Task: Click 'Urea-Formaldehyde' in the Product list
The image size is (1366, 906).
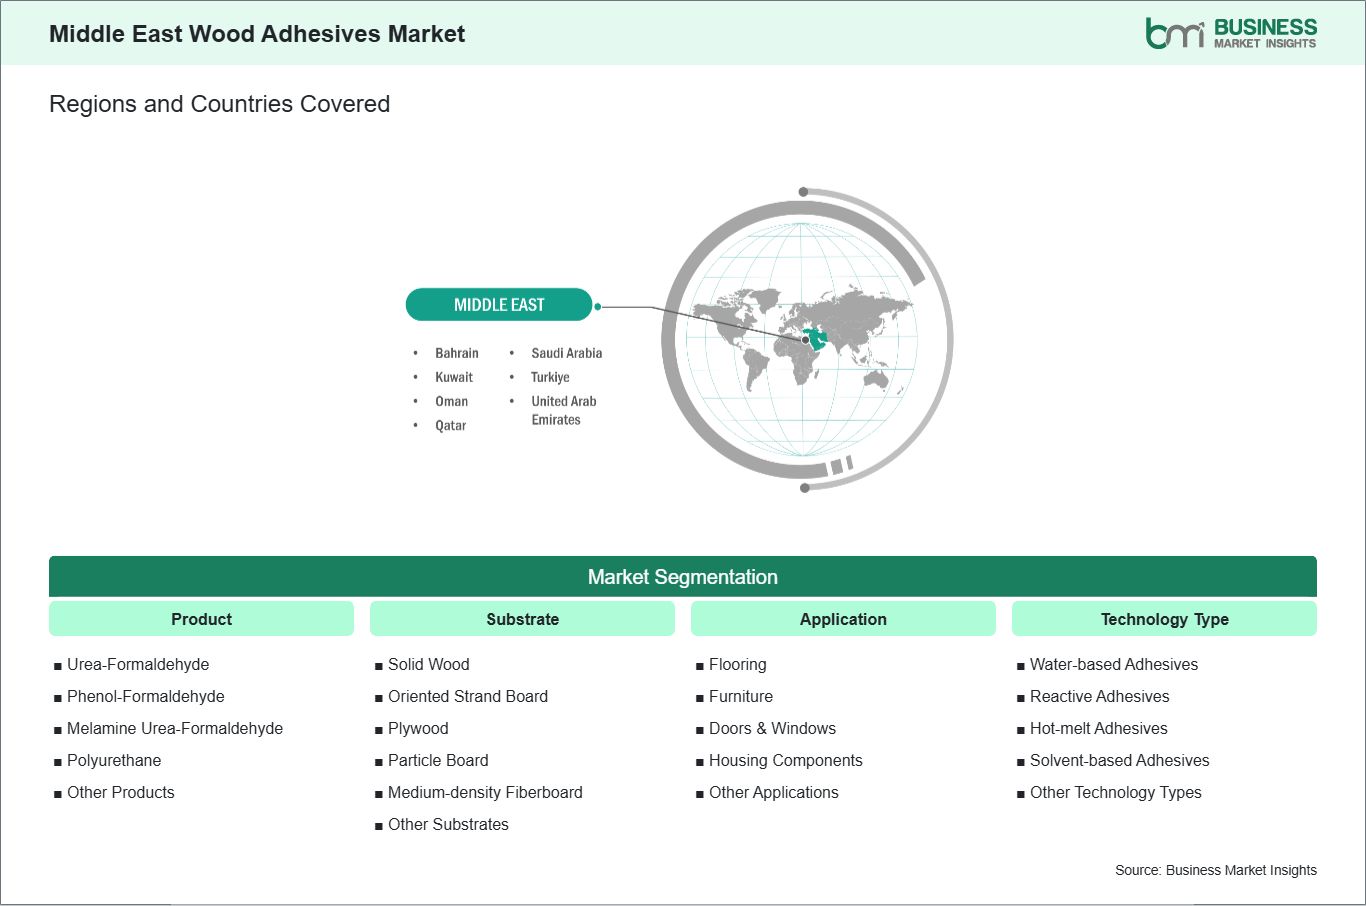Action: click(138, 664)
